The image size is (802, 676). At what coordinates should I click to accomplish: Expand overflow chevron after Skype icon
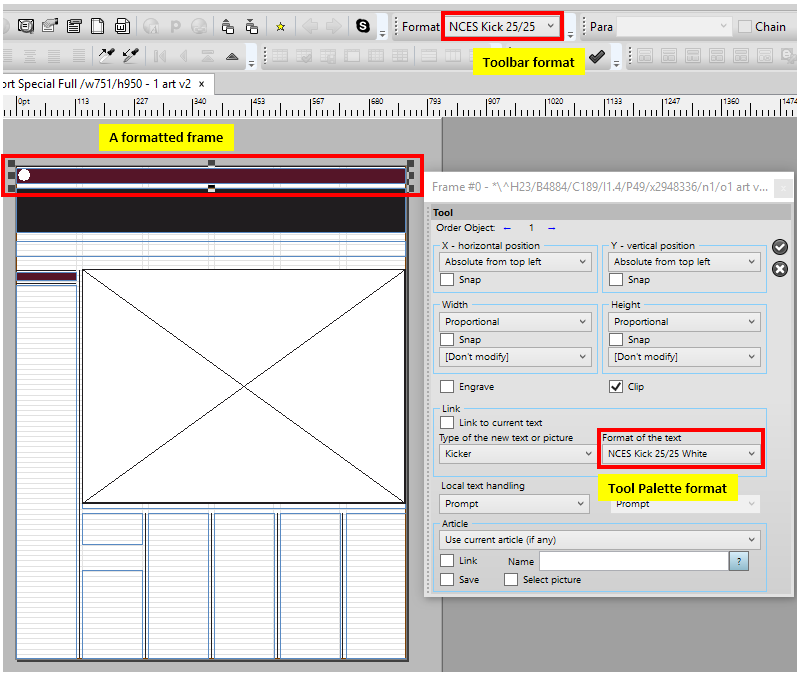coord(382,34)
